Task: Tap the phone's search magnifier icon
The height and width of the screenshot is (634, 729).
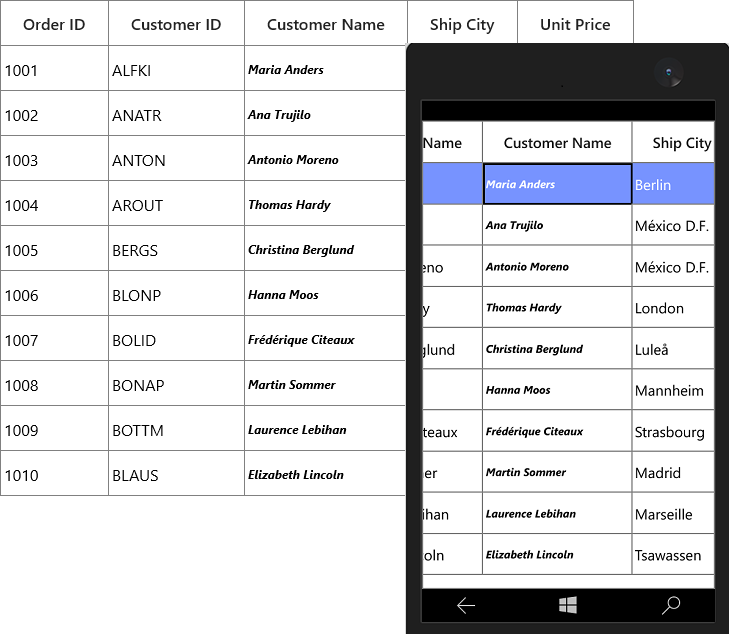Action: click(671, 605)
